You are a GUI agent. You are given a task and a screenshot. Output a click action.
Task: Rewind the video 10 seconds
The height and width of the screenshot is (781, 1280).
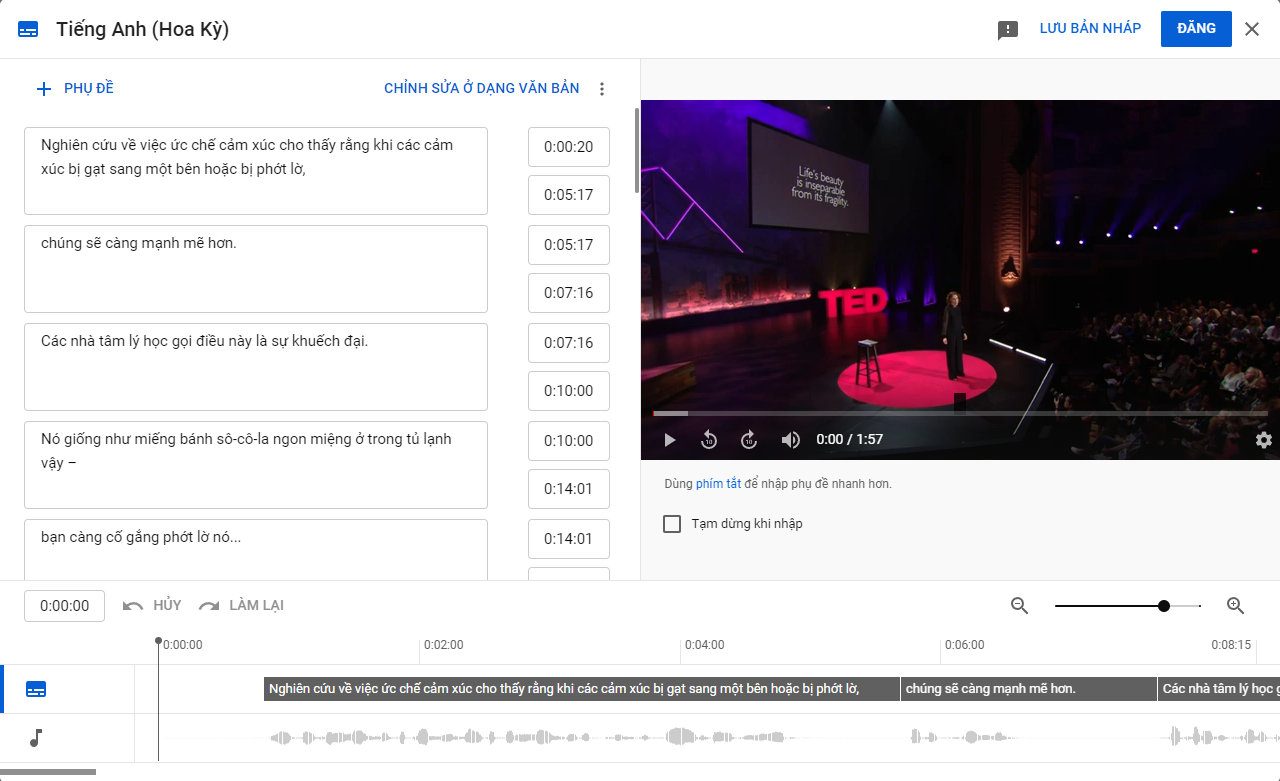[x=709, y=440]
